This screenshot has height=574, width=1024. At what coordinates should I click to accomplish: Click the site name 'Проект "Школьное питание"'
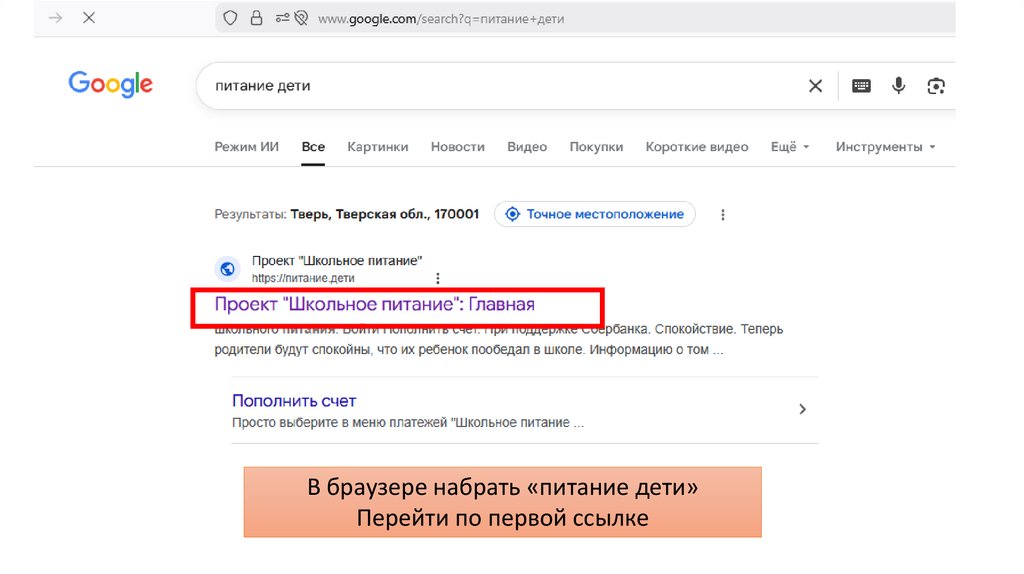(x=337, y=261)
